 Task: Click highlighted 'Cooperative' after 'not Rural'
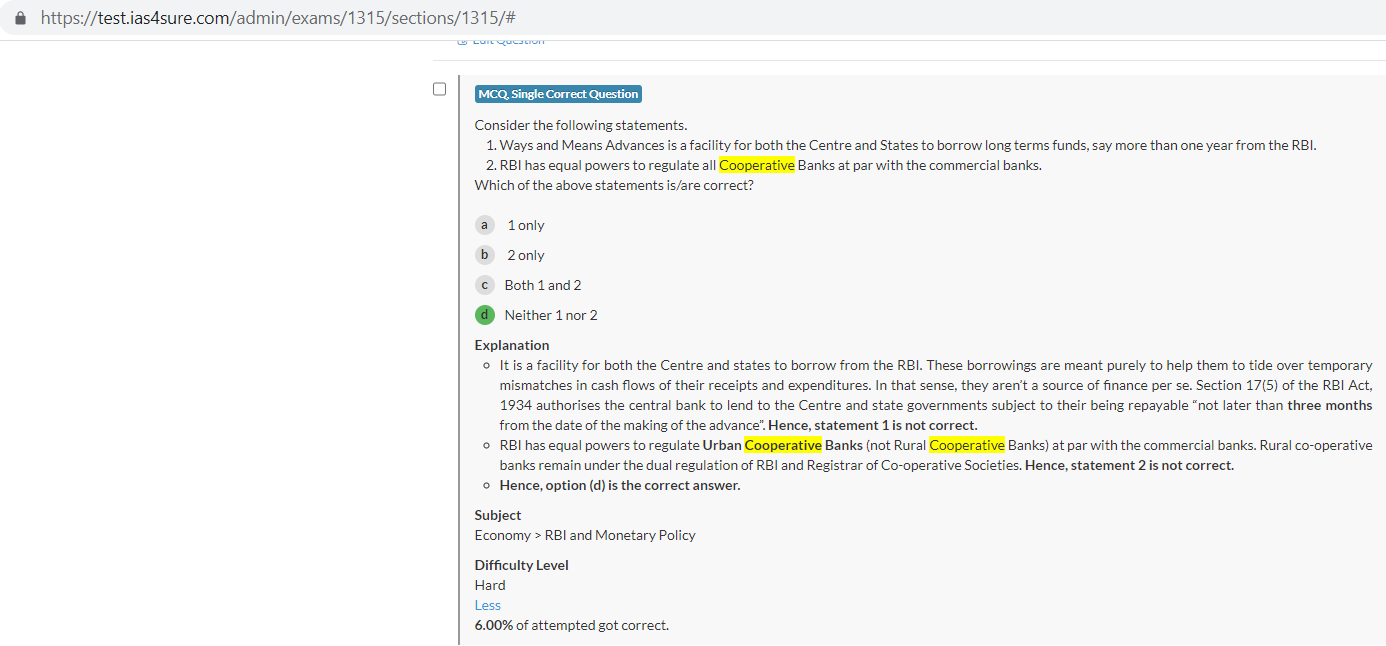967,445
